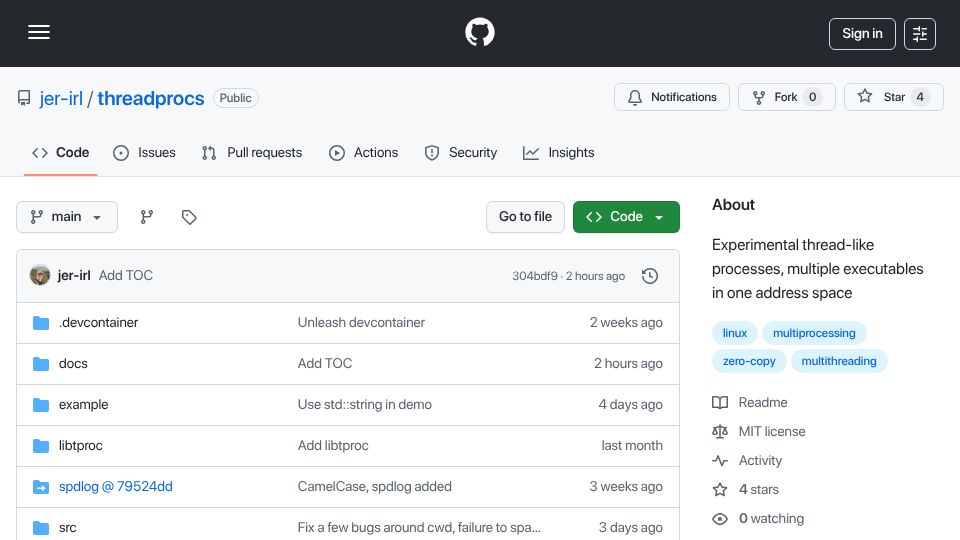Open the star count badge showing 4

coord(920,97)
